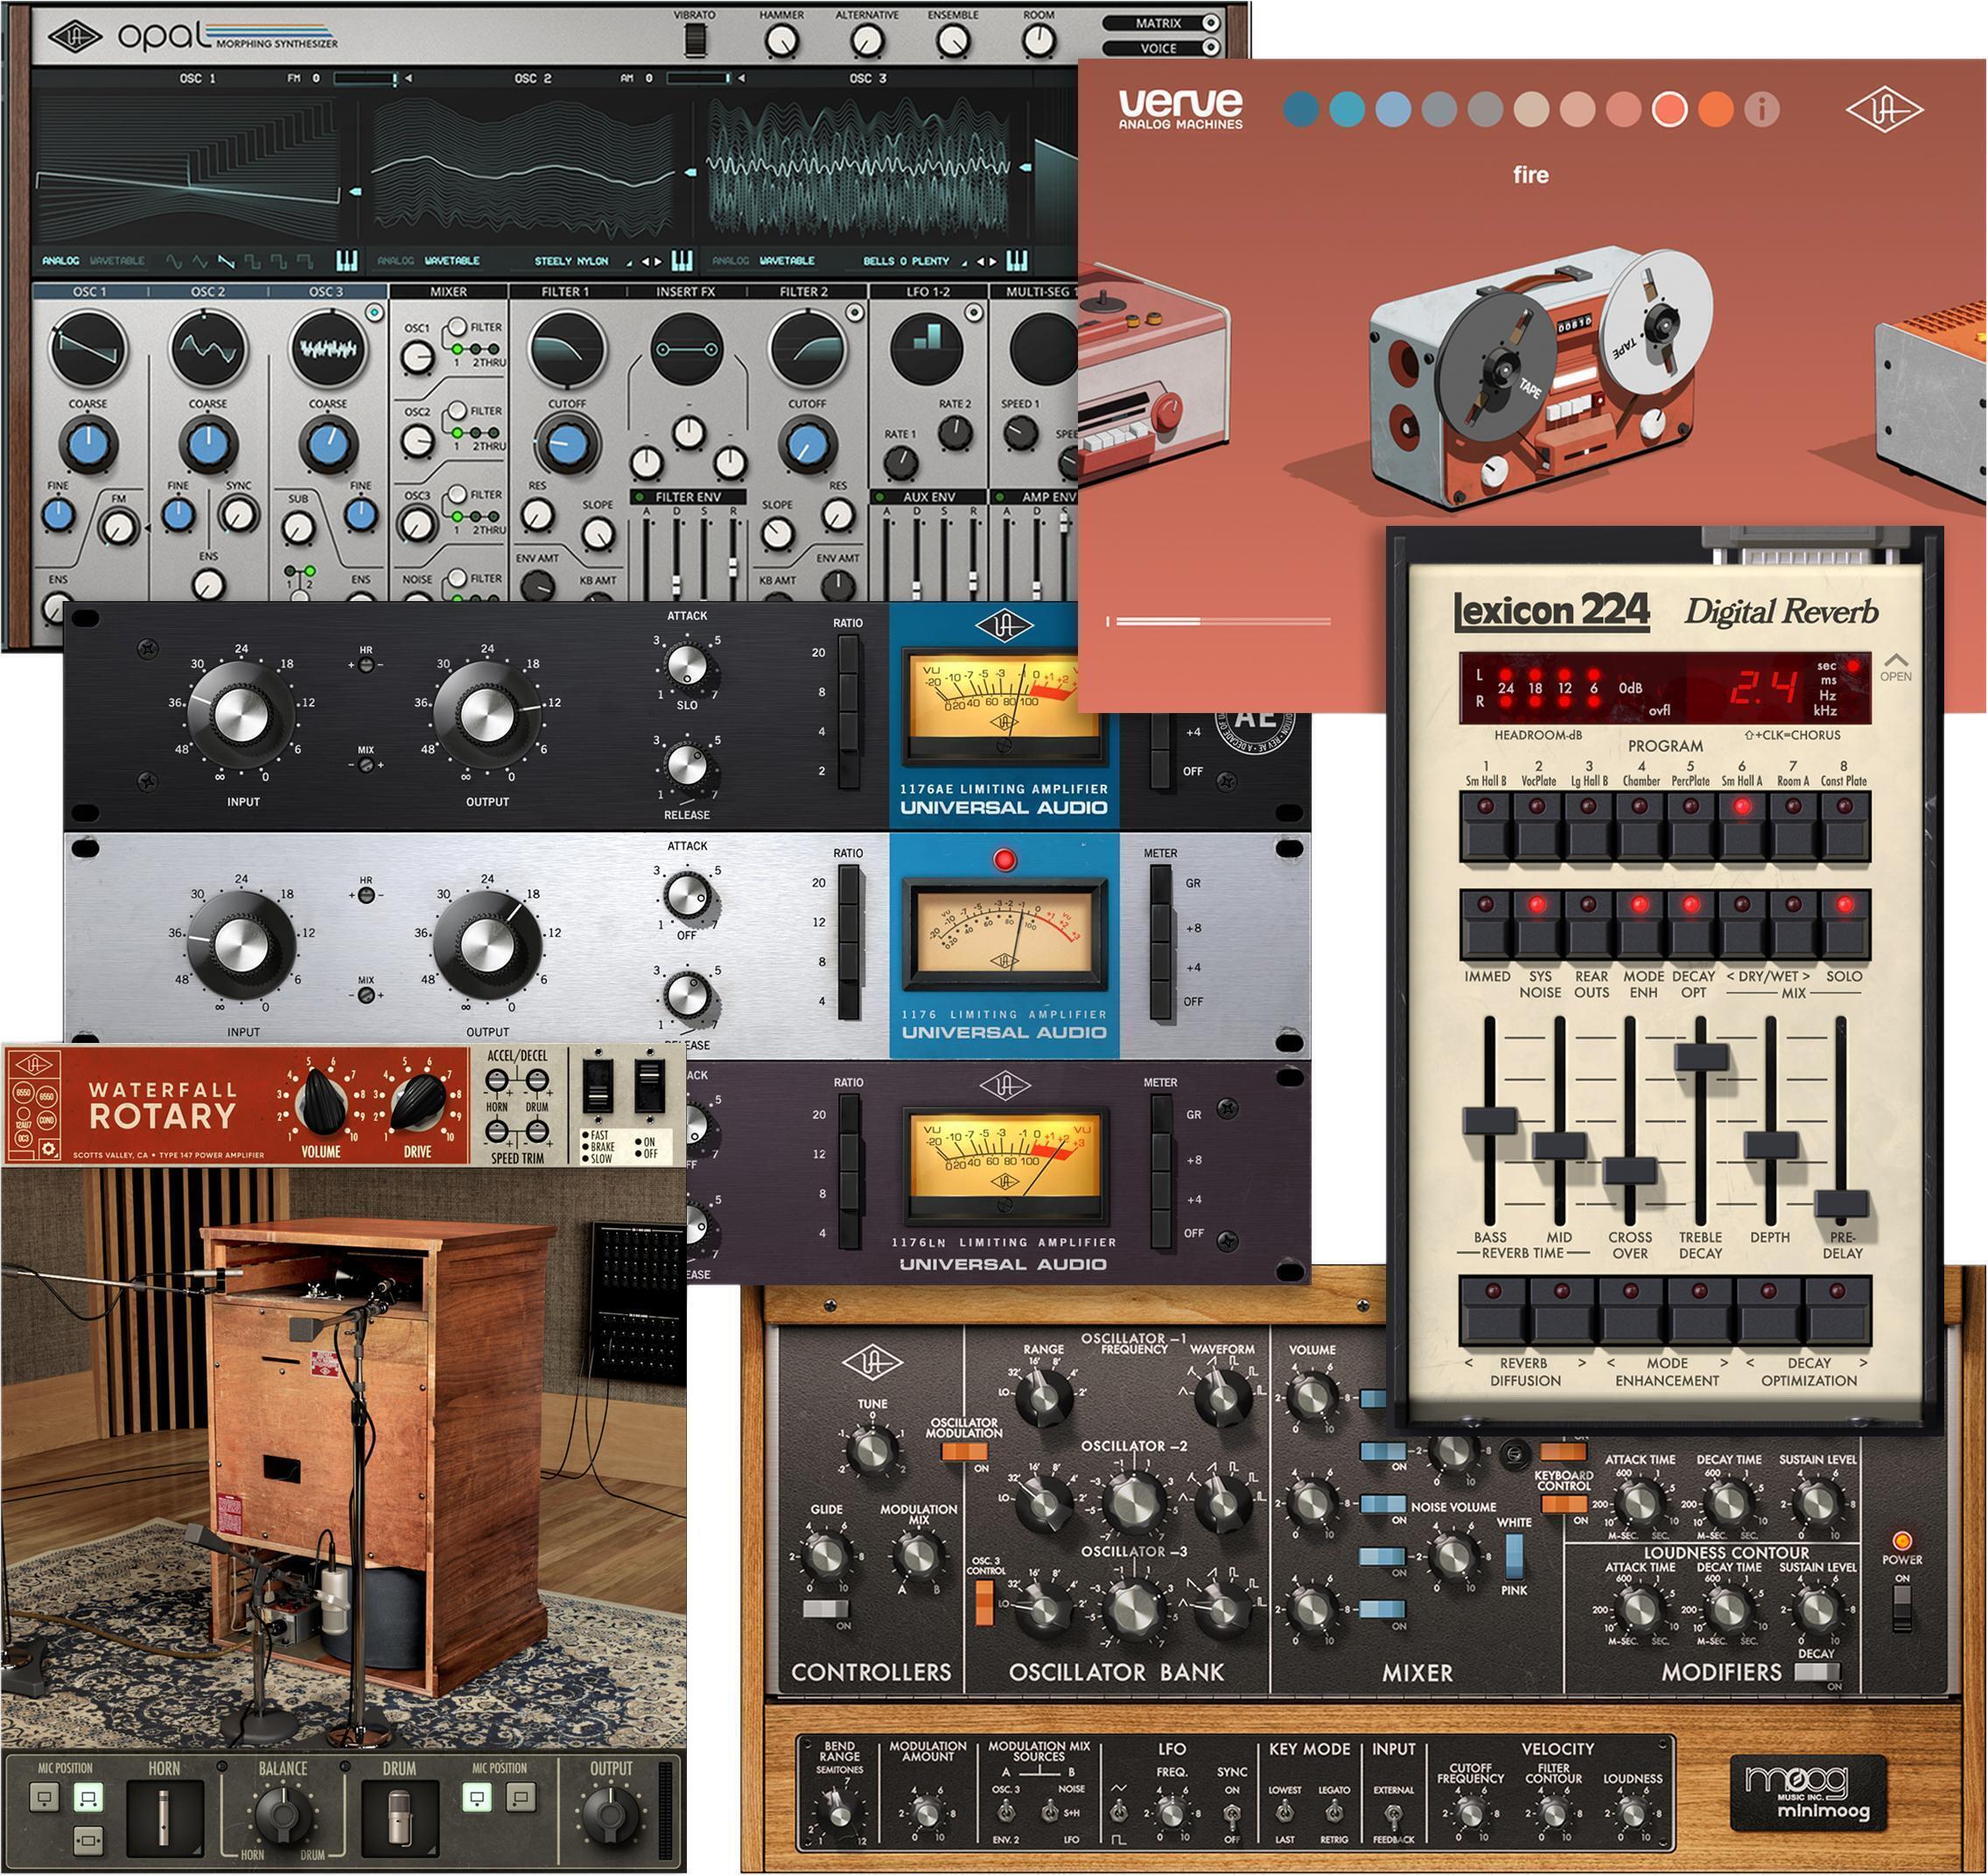Screen dimensions: 1988x1875
Task: Click the Filter 2 highpass curve display in Opal
Action: click(807, 349)
